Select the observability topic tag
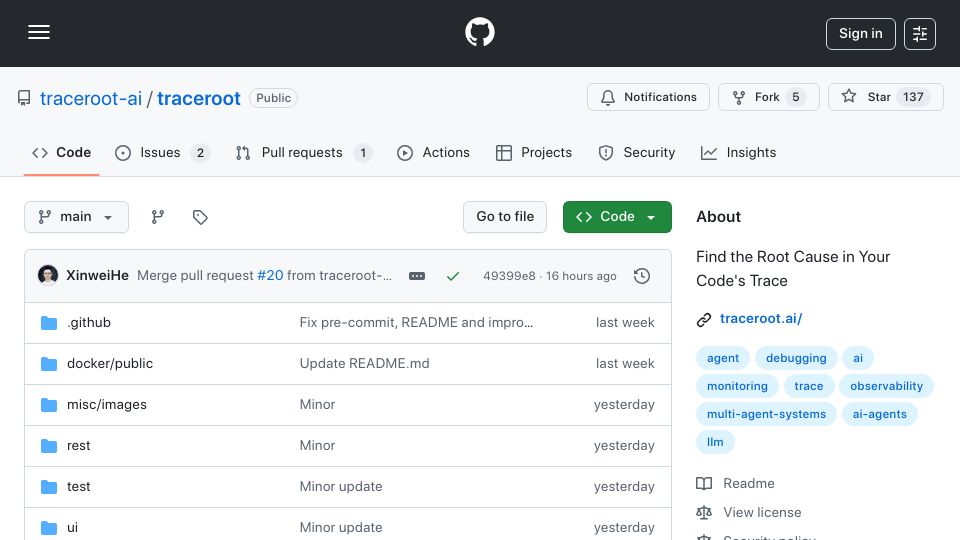Screen dimensions: 960x540 [x=886, y=386]
